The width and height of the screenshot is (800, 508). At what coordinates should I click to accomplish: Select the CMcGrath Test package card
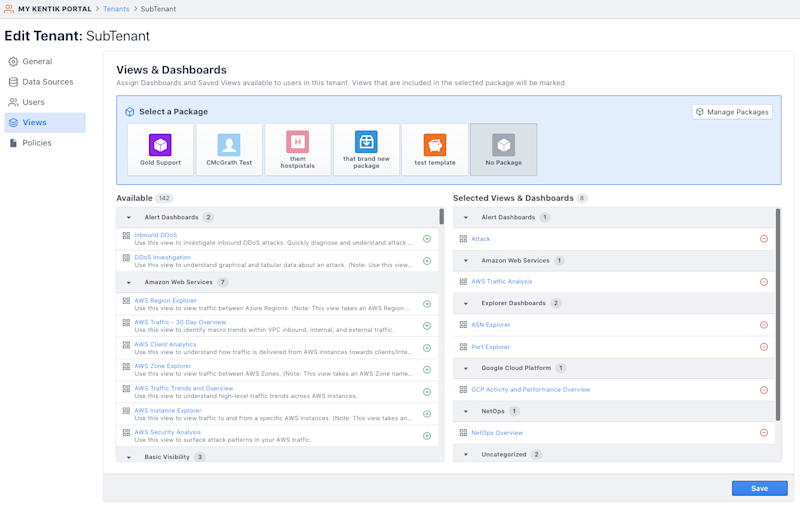tap(229, 149)
